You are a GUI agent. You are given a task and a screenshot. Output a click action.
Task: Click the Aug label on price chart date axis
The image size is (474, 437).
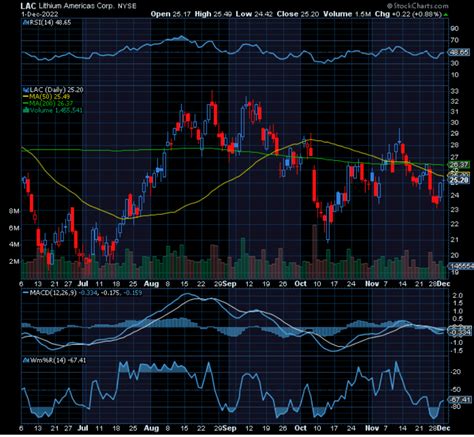pyautogui.click(x=151, y=284)
